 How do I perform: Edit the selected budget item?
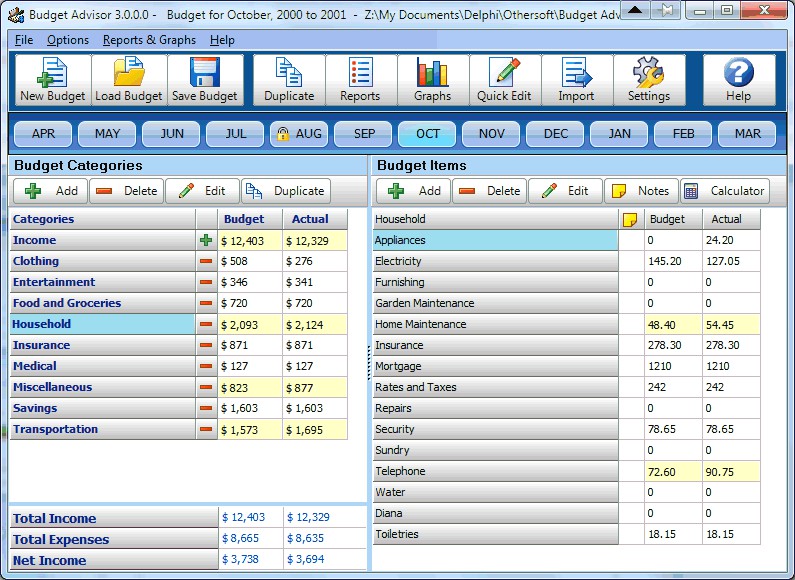pos(565,191)
